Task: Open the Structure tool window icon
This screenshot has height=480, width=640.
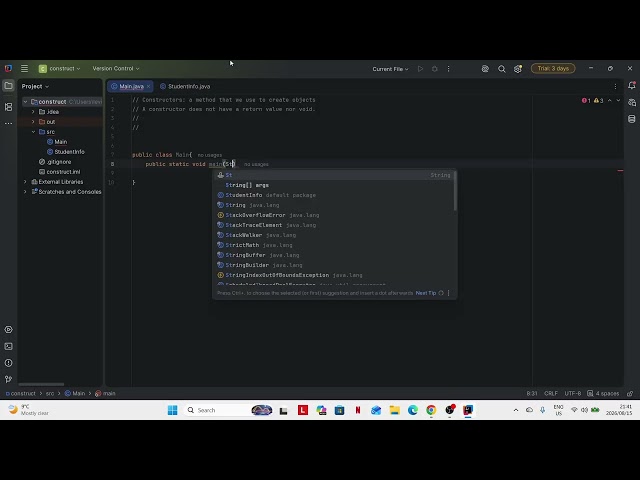Action: 8,107
